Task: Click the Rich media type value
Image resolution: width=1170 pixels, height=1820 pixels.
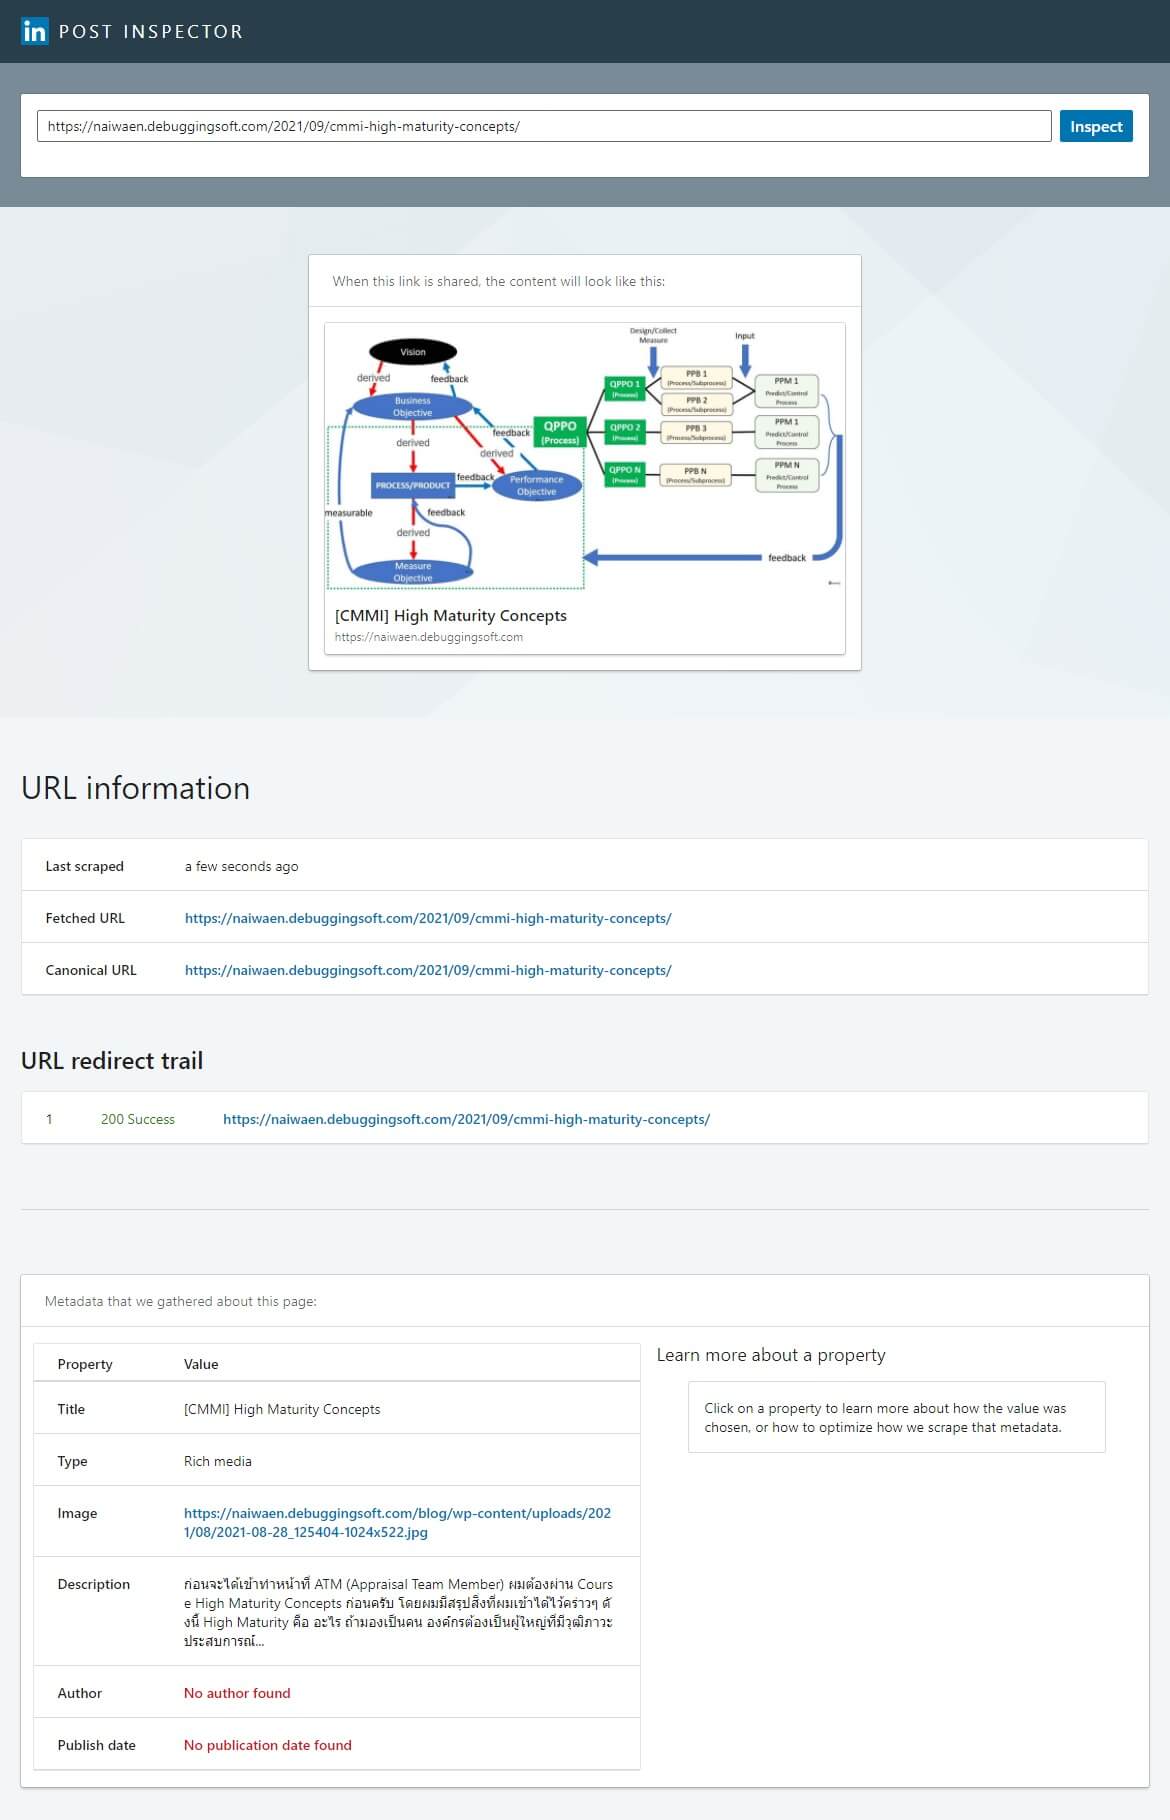Action: click(218, 1461)
